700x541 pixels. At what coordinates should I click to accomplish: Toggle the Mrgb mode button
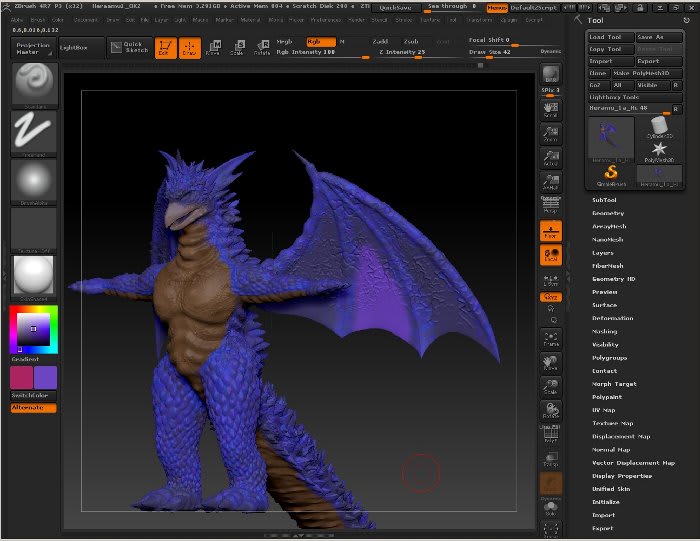pyautogui.click(x=284, y=42)
